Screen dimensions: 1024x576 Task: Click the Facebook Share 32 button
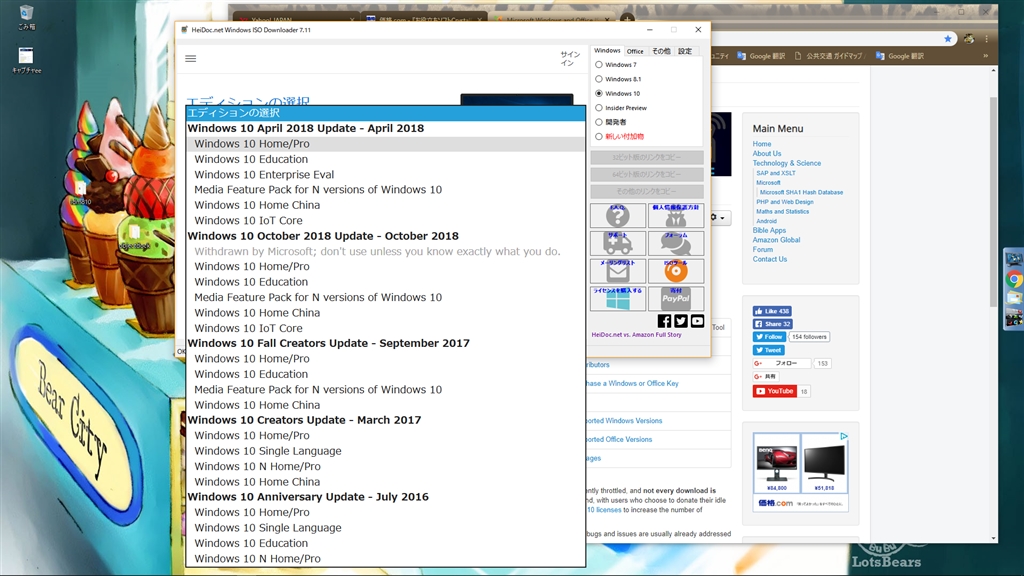[x=772, y=324]
